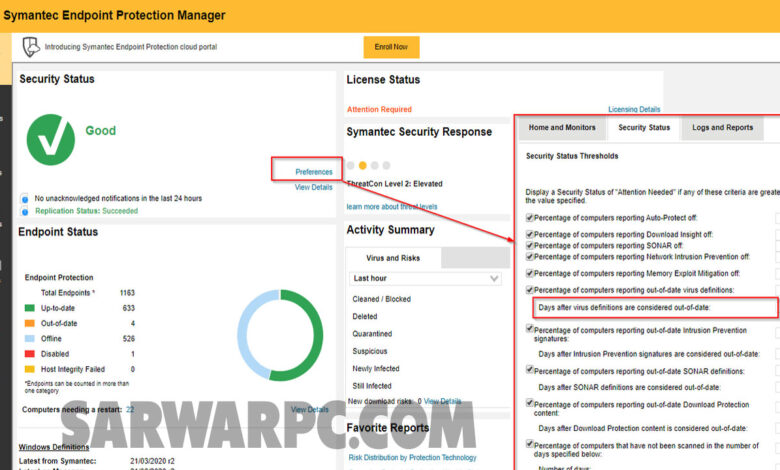Screen dimensions: 780x470
Task: Toggle out-of-date virus definitions checkbox
Action: pos(530,290)
